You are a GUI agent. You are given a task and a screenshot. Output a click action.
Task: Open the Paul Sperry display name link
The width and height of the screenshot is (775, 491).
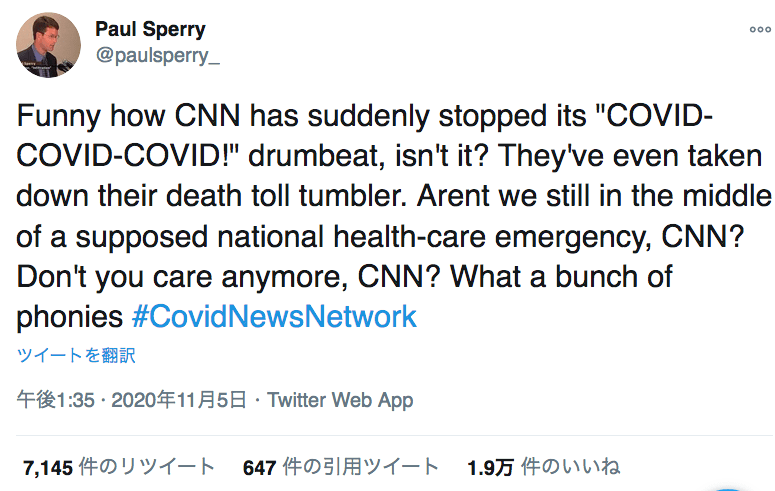click(150, 29)
